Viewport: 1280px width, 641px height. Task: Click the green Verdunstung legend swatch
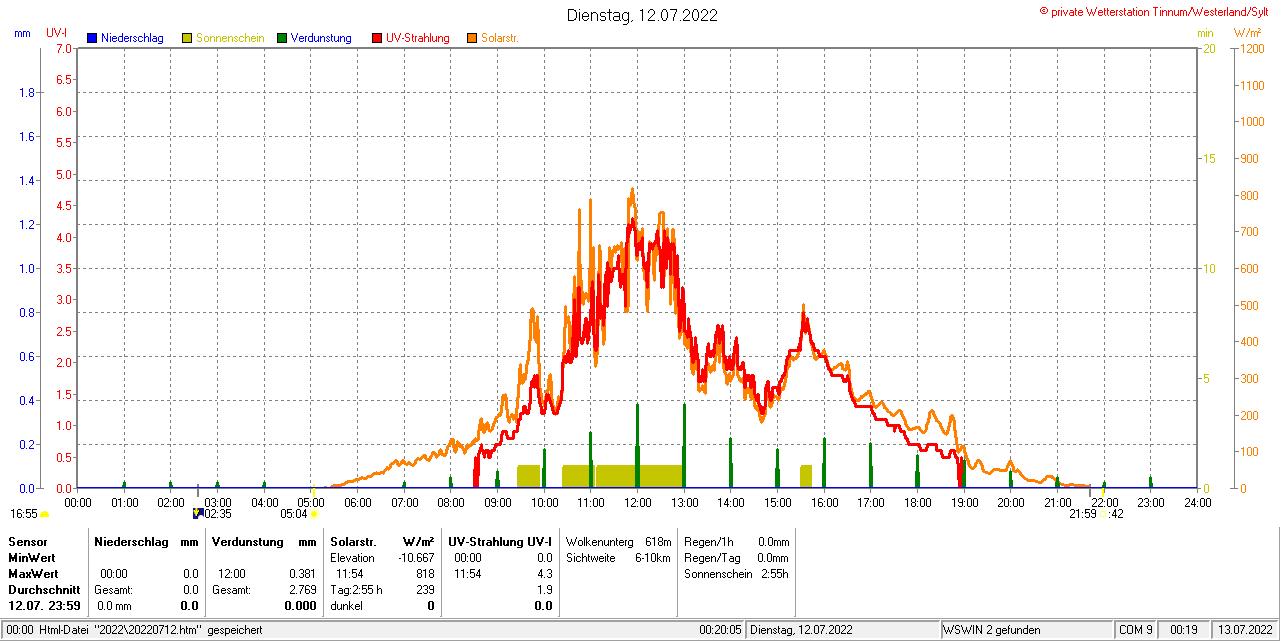pyautogui.click(x=282, y=38)
